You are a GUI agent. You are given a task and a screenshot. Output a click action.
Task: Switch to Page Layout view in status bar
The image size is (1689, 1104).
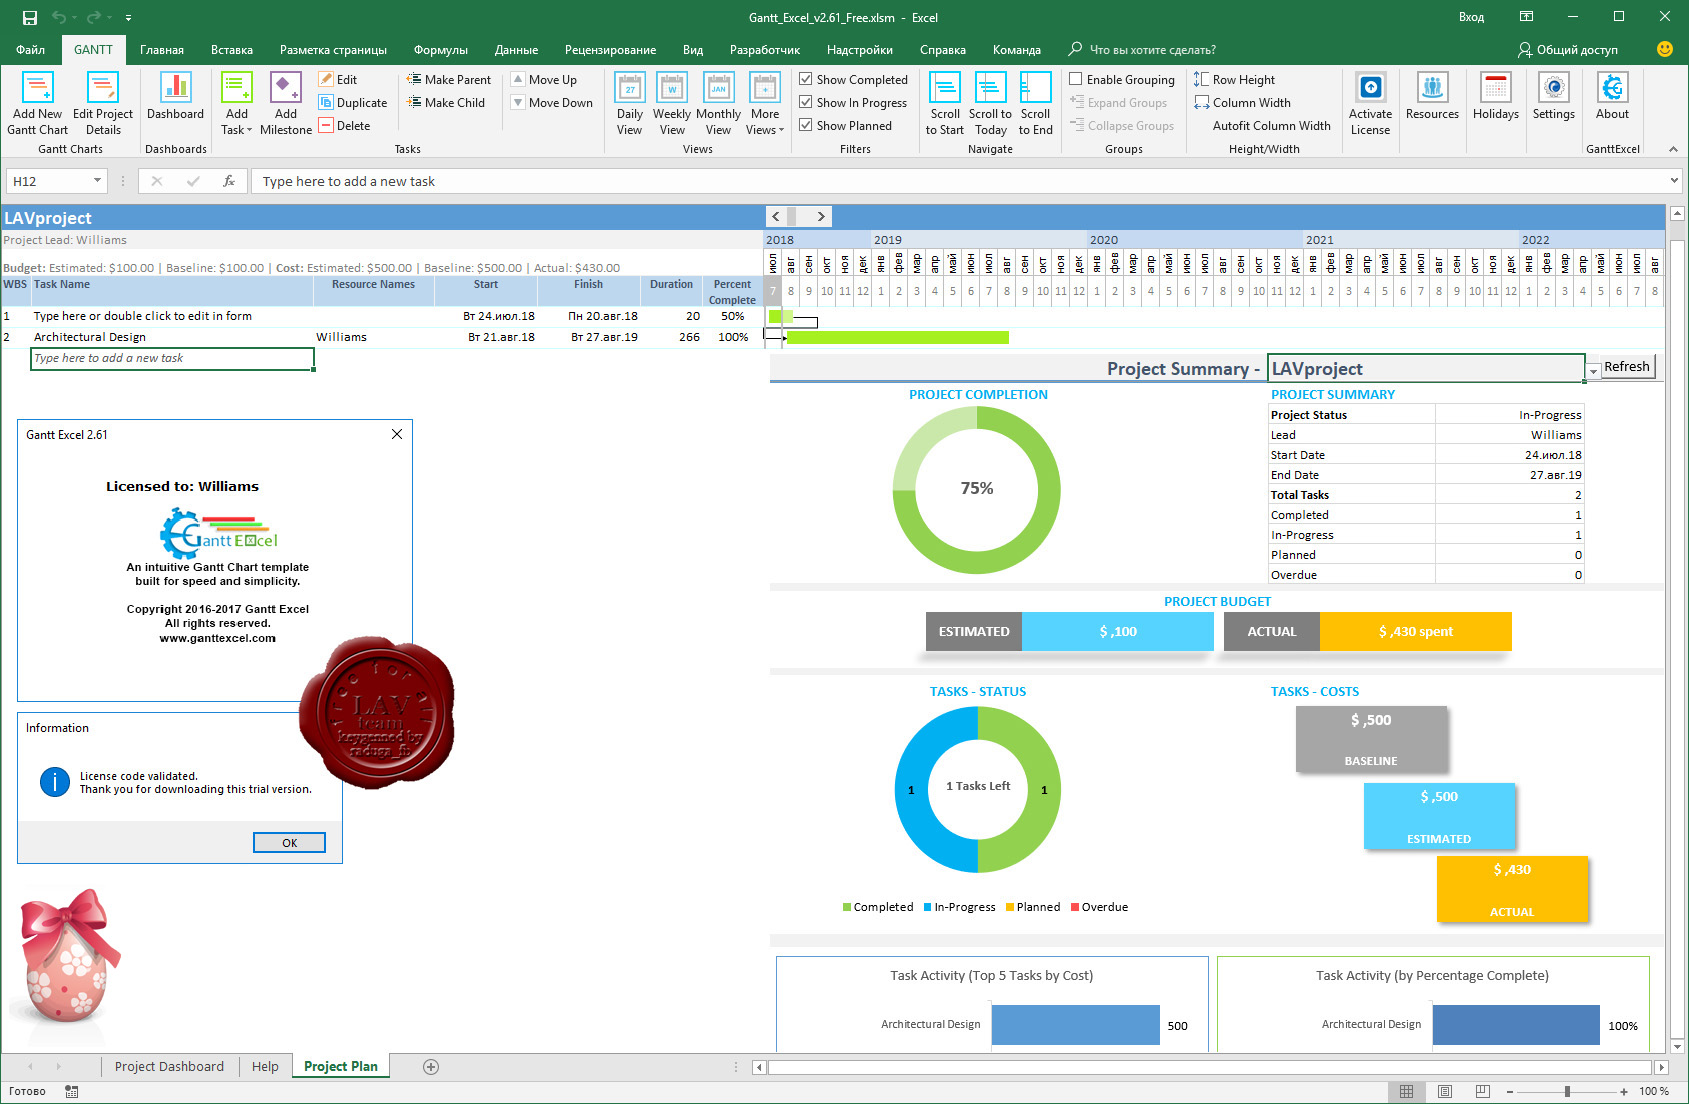pos(1445,1091)
